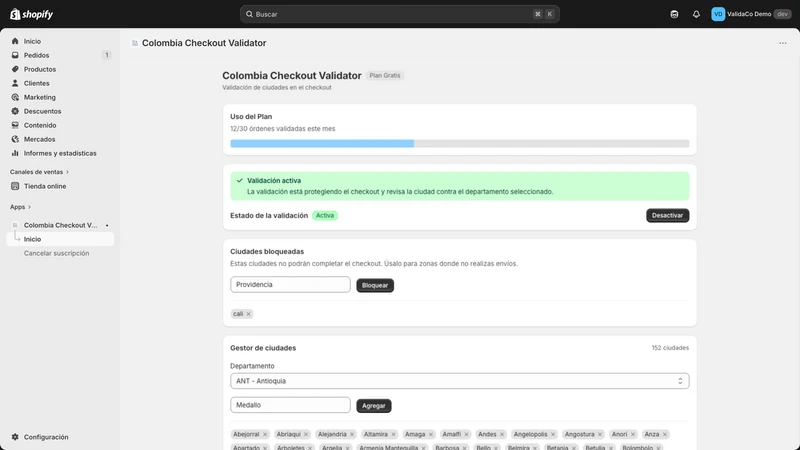
Task: Open the sidekick icon in the top bar
Action: point(674,14)
